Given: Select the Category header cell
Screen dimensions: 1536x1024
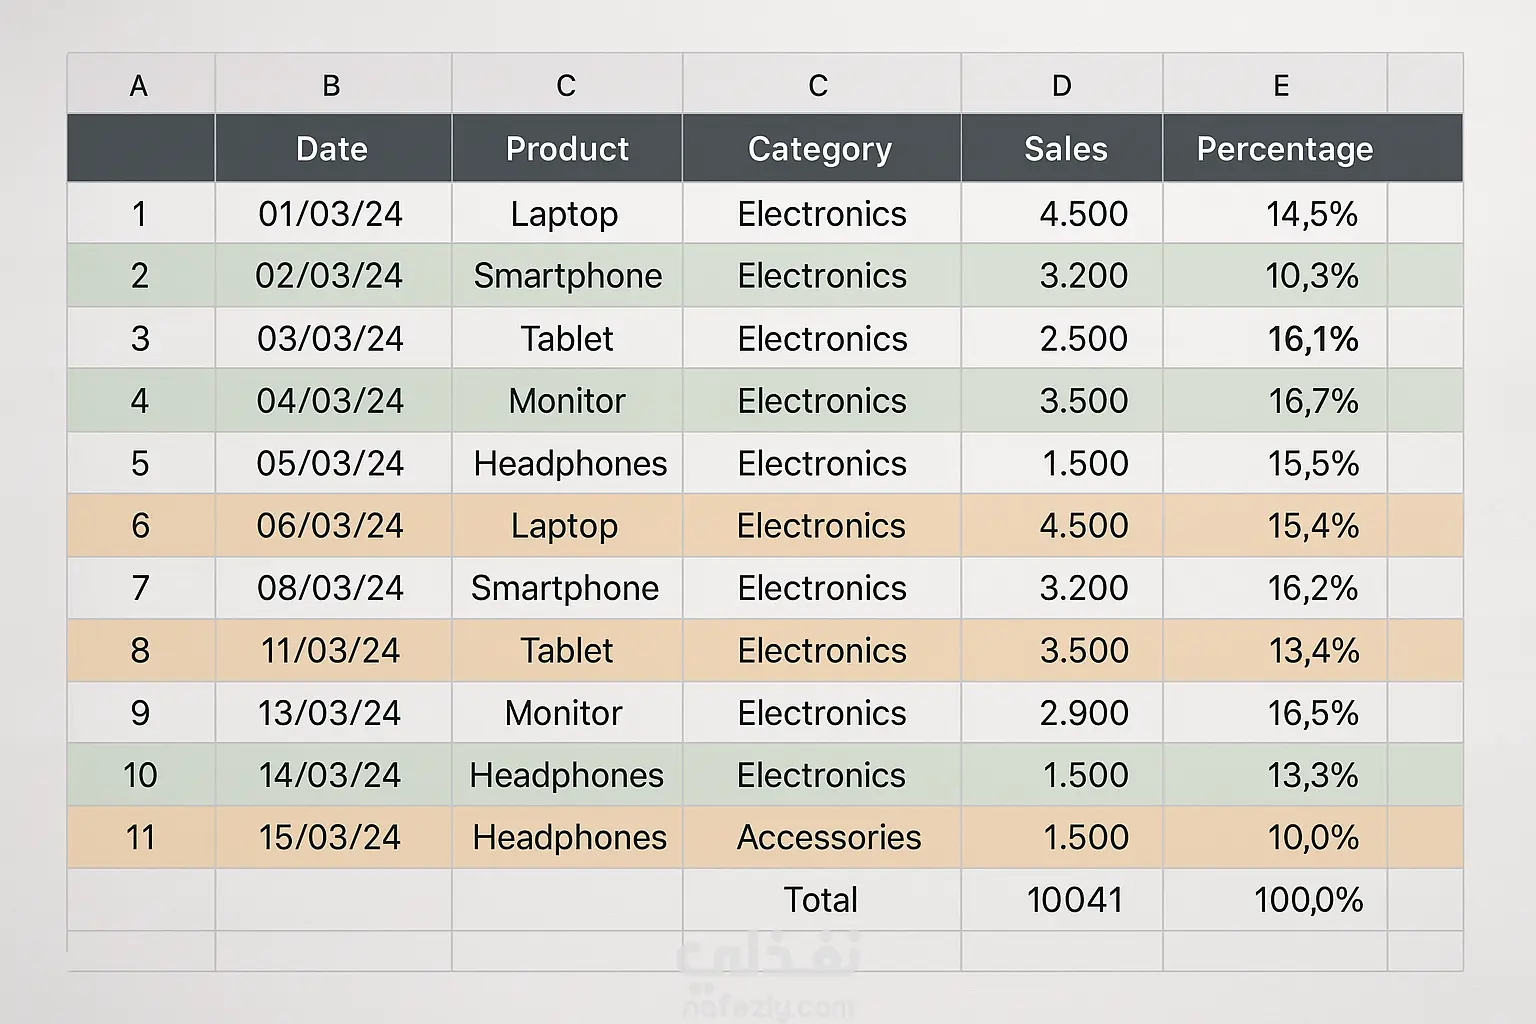Looking at the screenshot, I should coord(820,149).
